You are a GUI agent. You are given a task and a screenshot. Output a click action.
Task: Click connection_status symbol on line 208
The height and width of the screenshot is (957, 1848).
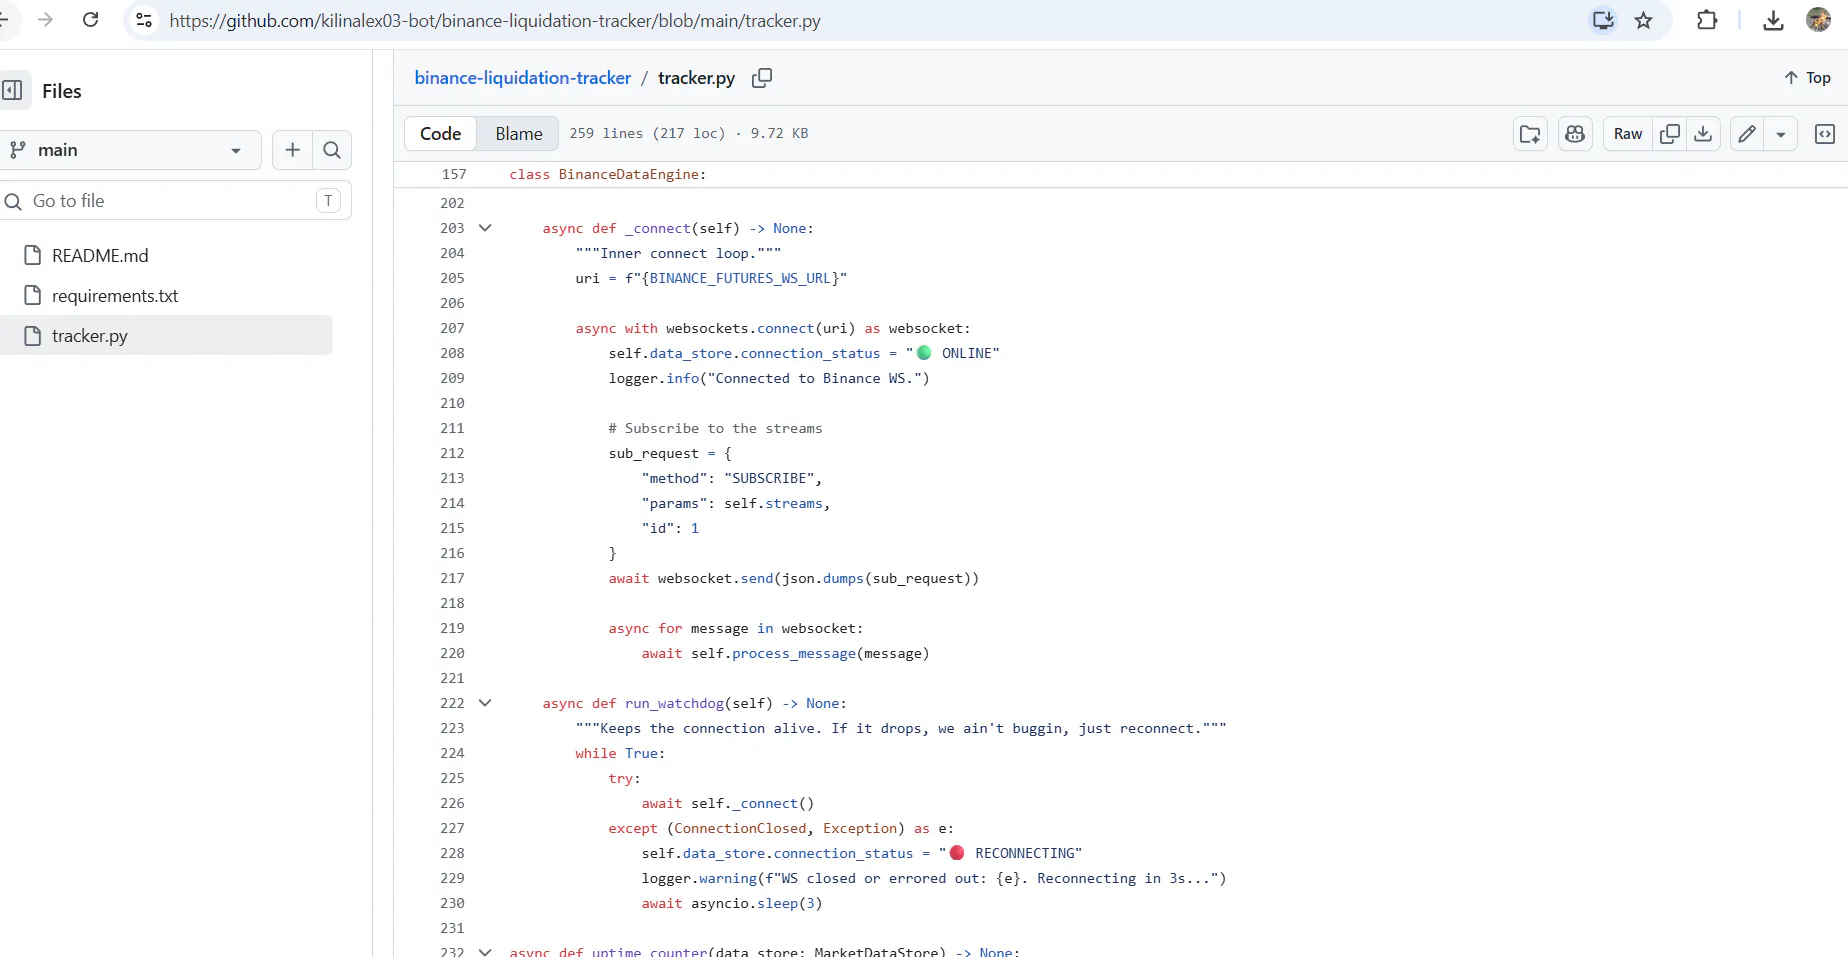click(x=810, y=353)
